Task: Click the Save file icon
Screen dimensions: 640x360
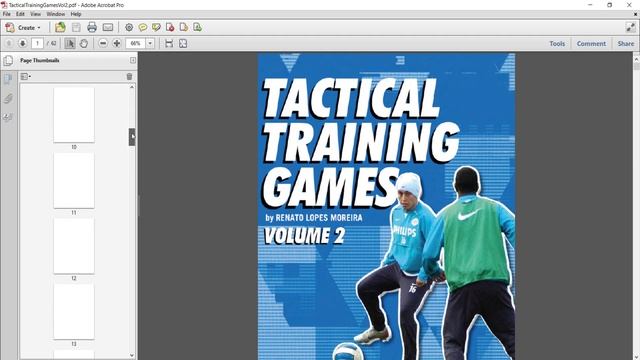Action: click(76, 27)
